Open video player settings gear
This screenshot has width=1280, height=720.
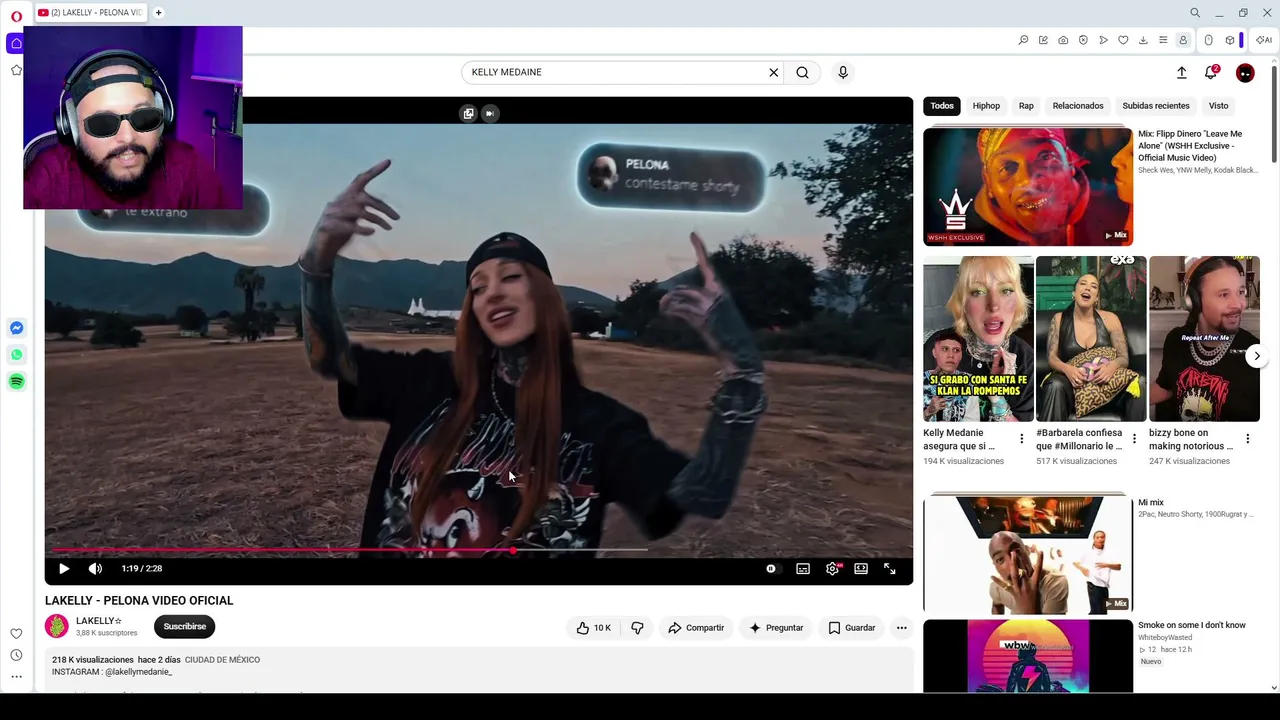coord(832,568)
